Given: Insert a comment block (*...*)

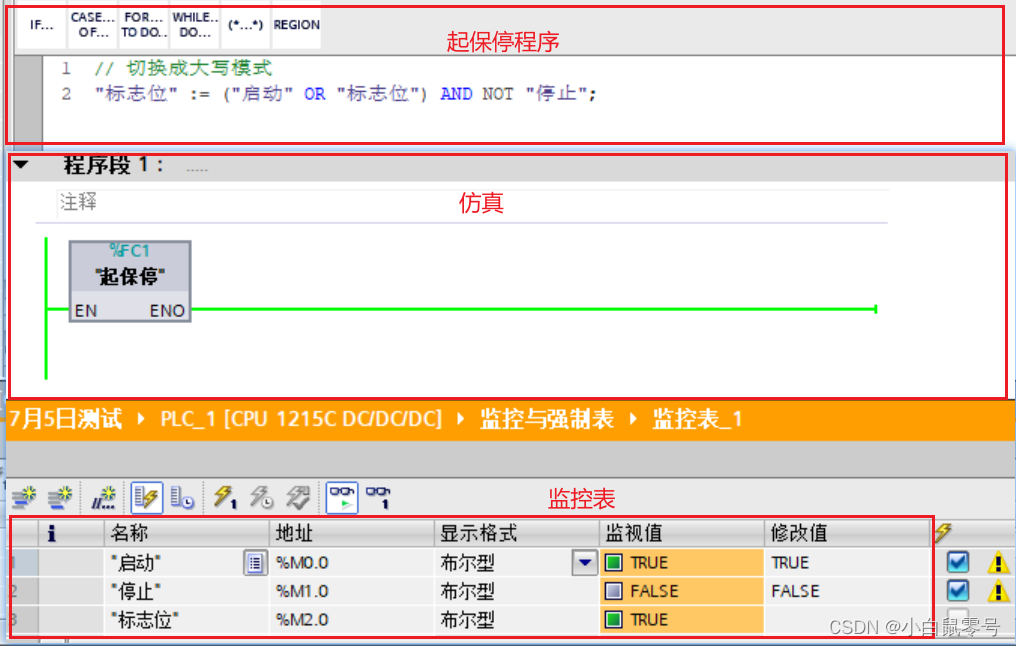Looking at the screenshot, I should 245,26.
